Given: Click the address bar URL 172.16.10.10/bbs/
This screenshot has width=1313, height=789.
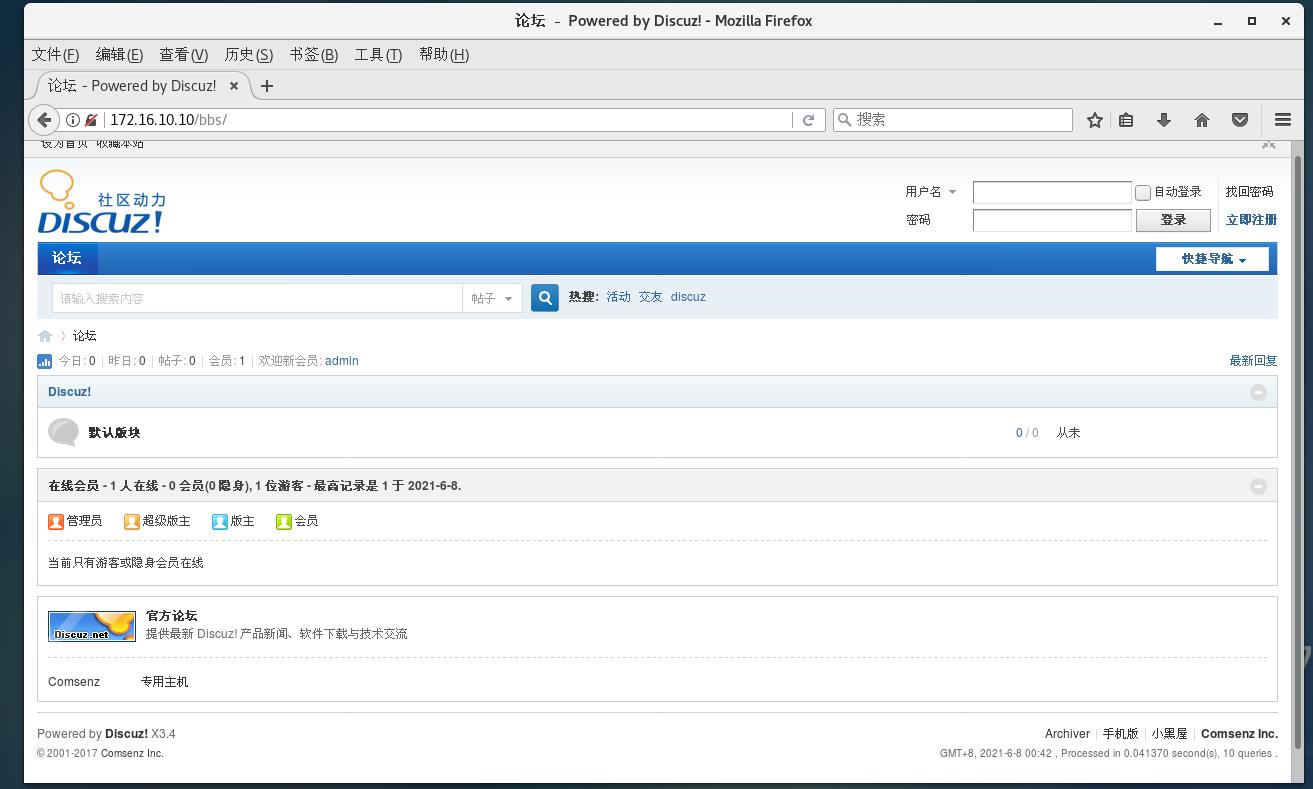Looking at the screenshot, I should point(168,120).
